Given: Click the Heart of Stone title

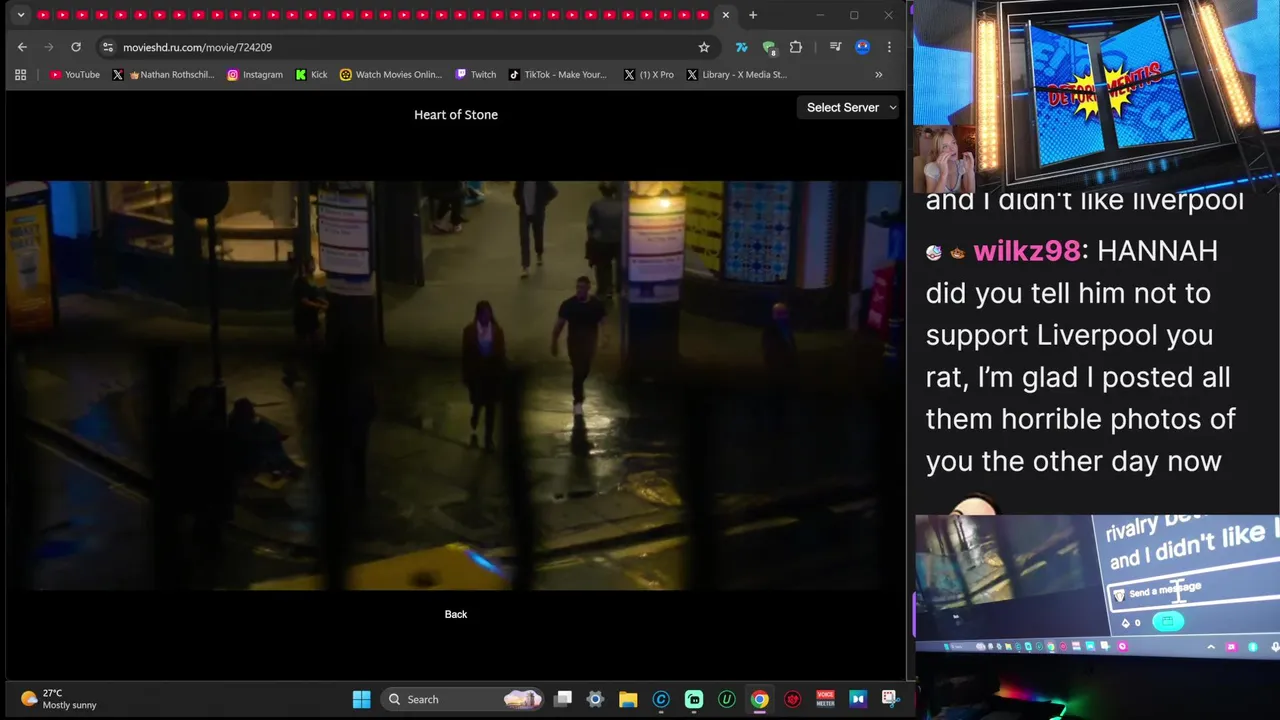Looking at the screenshot, I should (x=456, y=115).
